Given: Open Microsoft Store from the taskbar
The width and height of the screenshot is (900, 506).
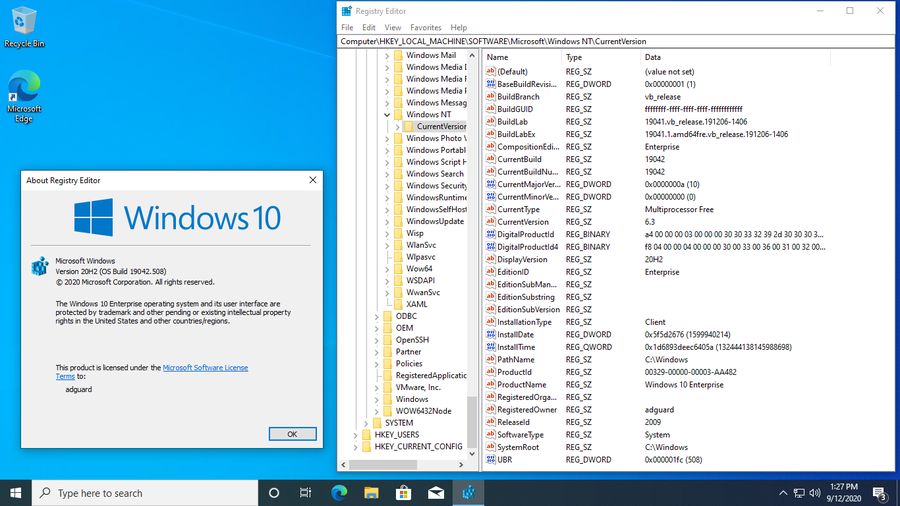Looking at the screenshot, I should (x=404, y=493).
